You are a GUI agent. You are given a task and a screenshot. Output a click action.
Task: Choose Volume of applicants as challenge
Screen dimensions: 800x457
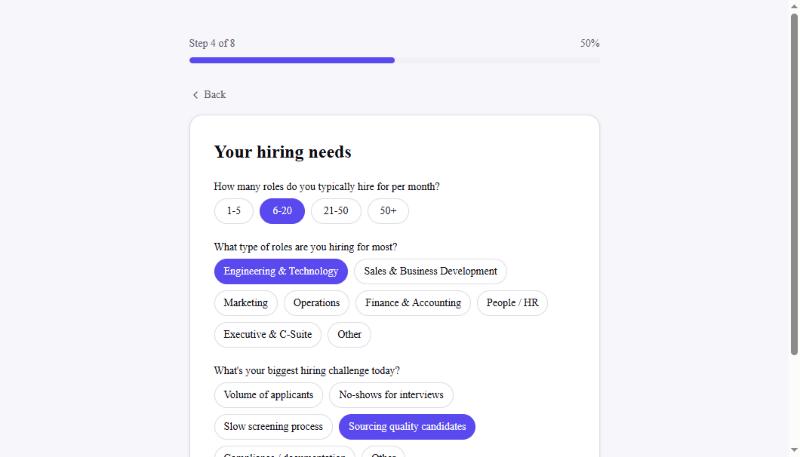tap(268, 395)
